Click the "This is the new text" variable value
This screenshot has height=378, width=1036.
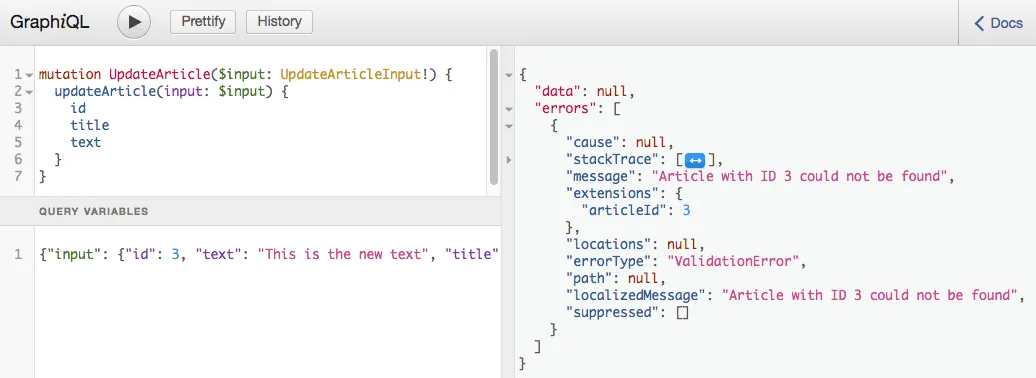343,254
